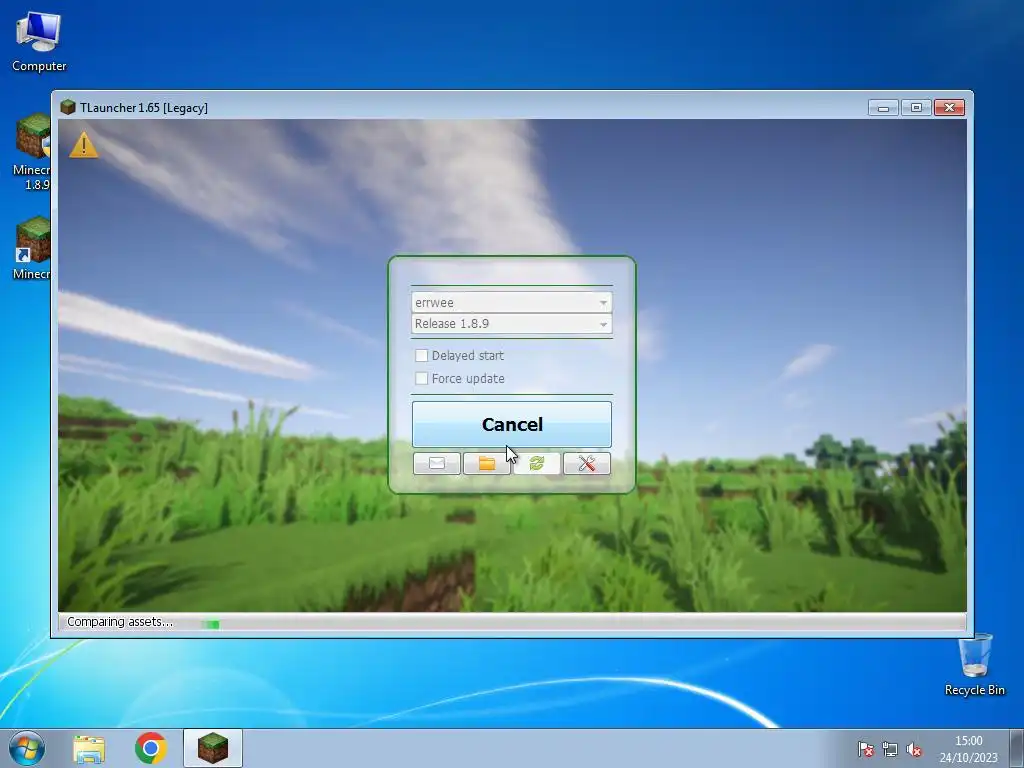1024x768 pixels.
Task: Select the Minecraft 1.8.9 desktop icon
Action: click(x=31, y=152)
